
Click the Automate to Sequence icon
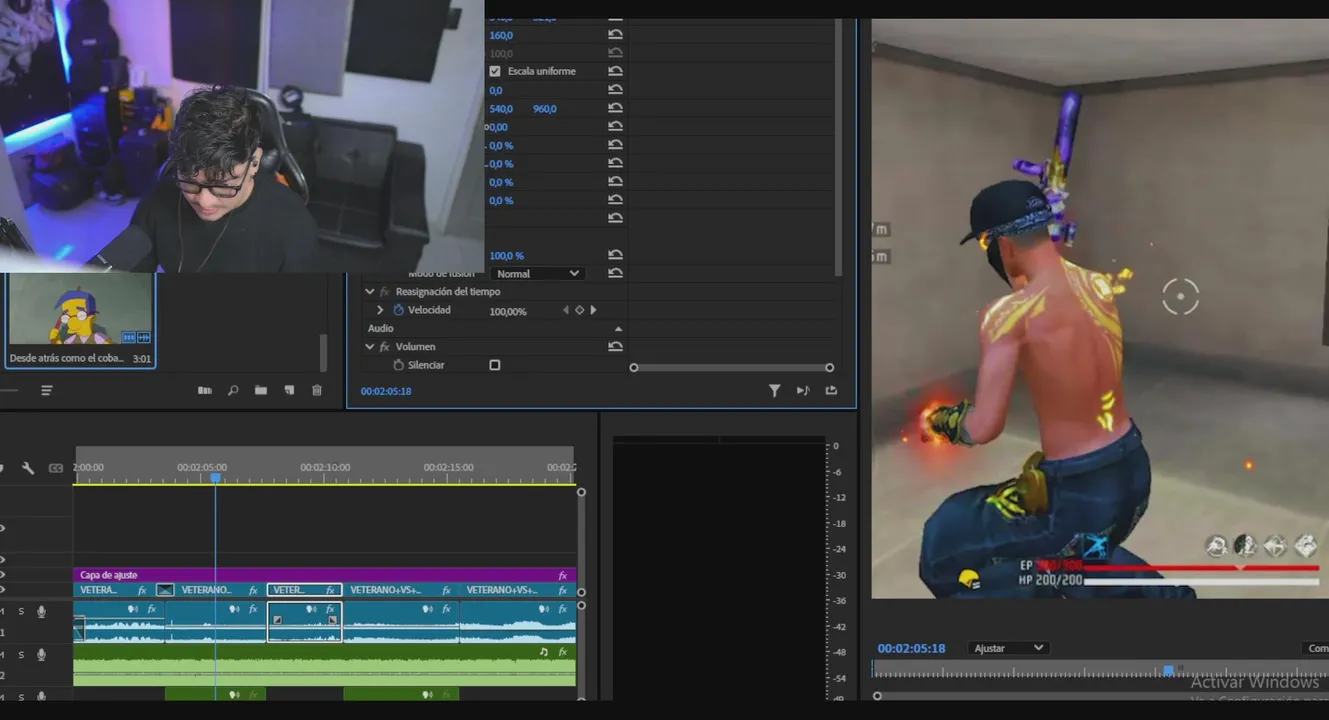[205, 391]
